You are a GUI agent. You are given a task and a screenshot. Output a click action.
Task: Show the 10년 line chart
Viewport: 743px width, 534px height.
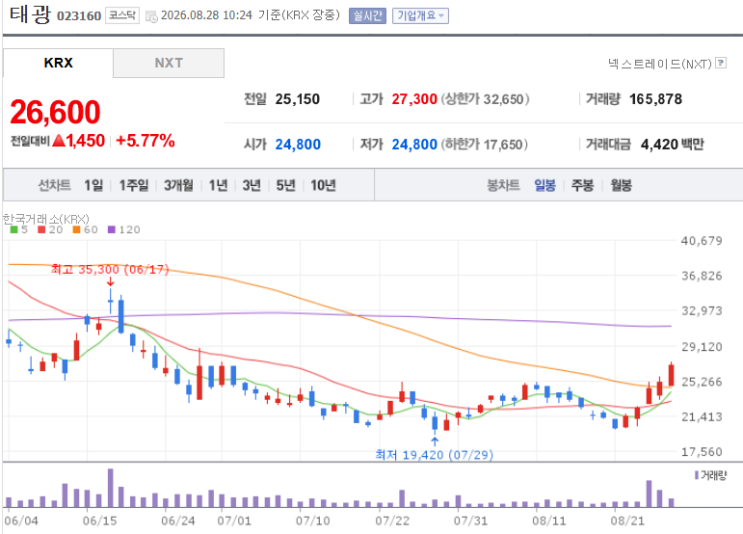click(x=323, y=185)
